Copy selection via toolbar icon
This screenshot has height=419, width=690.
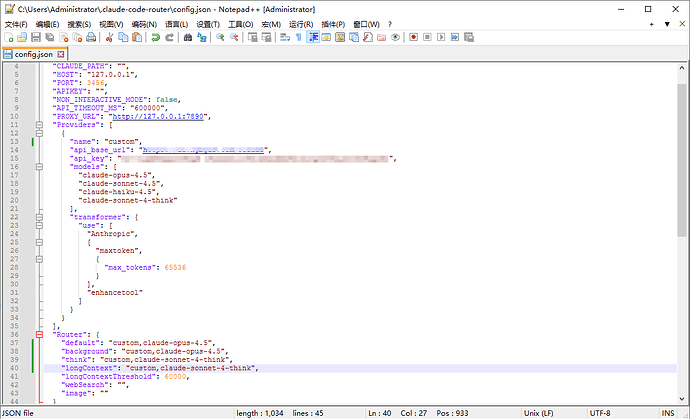point(123,37)
